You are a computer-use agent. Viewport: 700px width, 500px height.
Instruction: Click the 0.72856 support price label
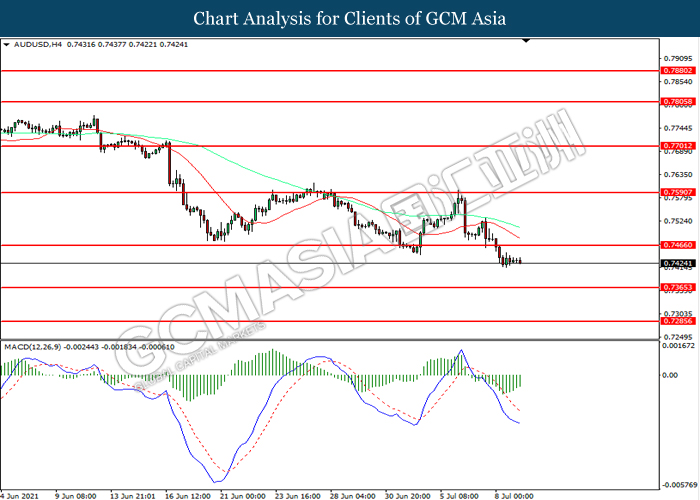coord(678,321)
